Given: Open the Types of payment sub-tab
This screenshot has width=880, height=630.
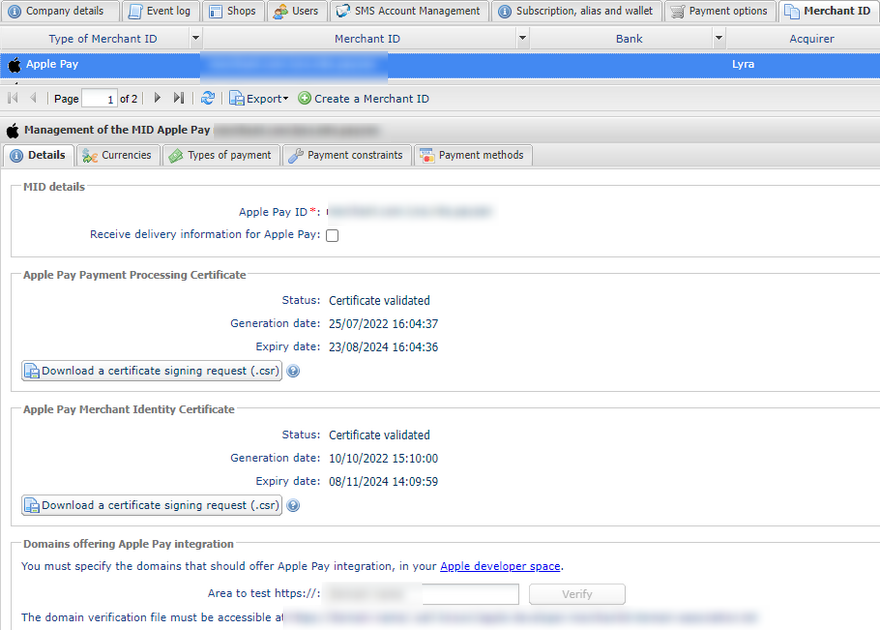Looking at the screenshot, I should [221, 155].
